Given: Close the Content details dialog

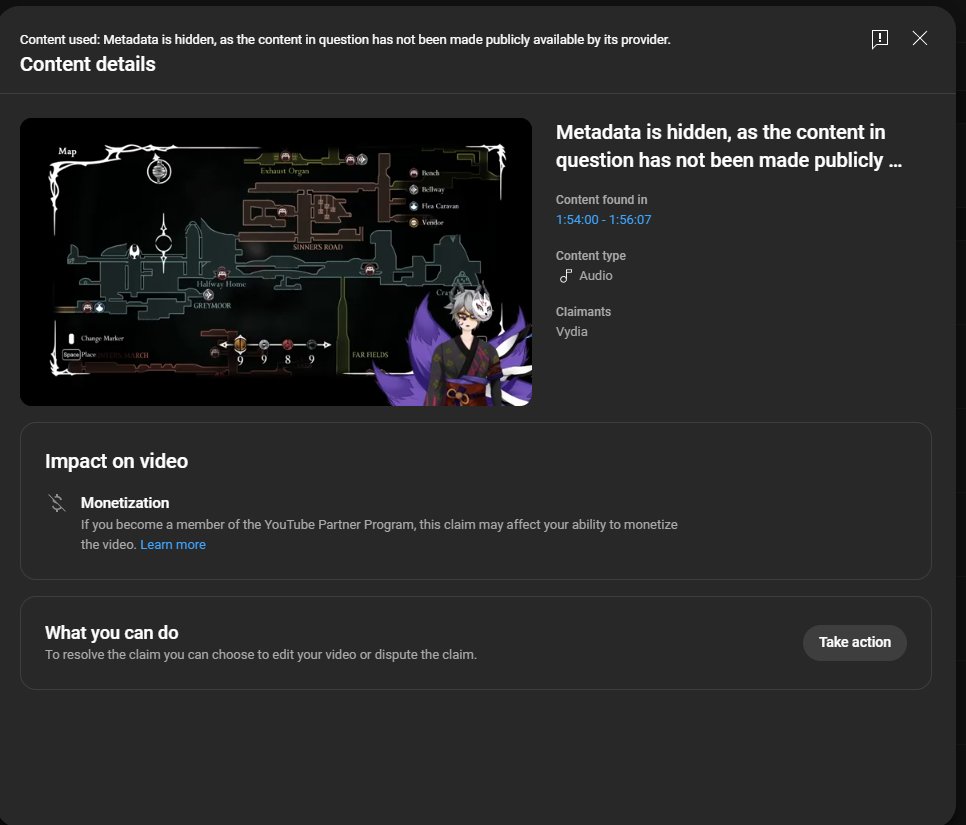Looking at the screenshot, I should (x=920, y=38).
